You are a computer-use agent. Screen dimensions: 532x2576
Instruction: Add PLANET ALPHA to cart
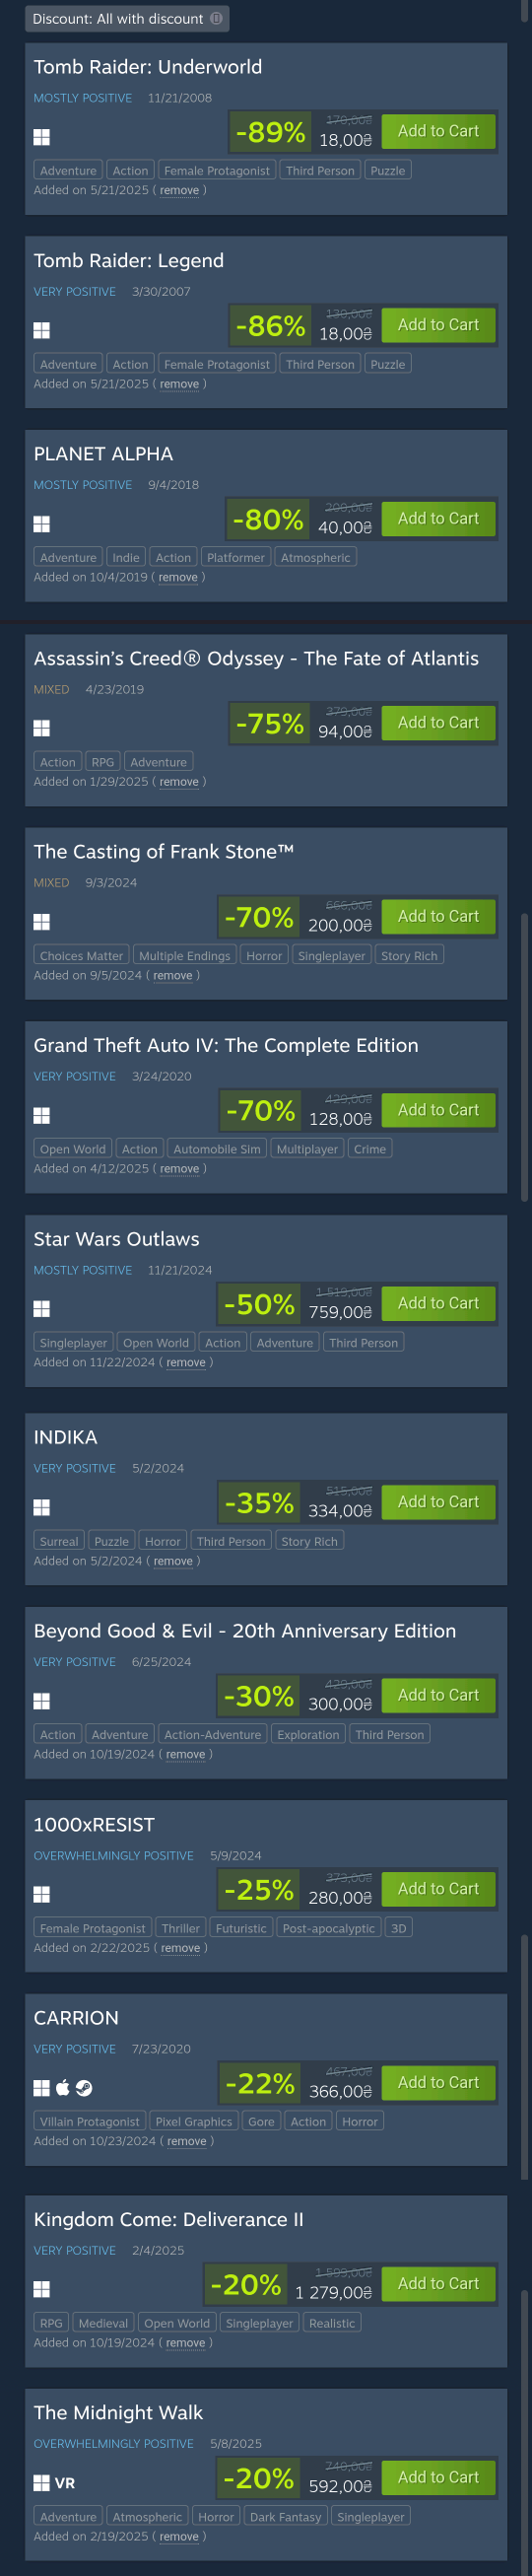tap(438, 518)
